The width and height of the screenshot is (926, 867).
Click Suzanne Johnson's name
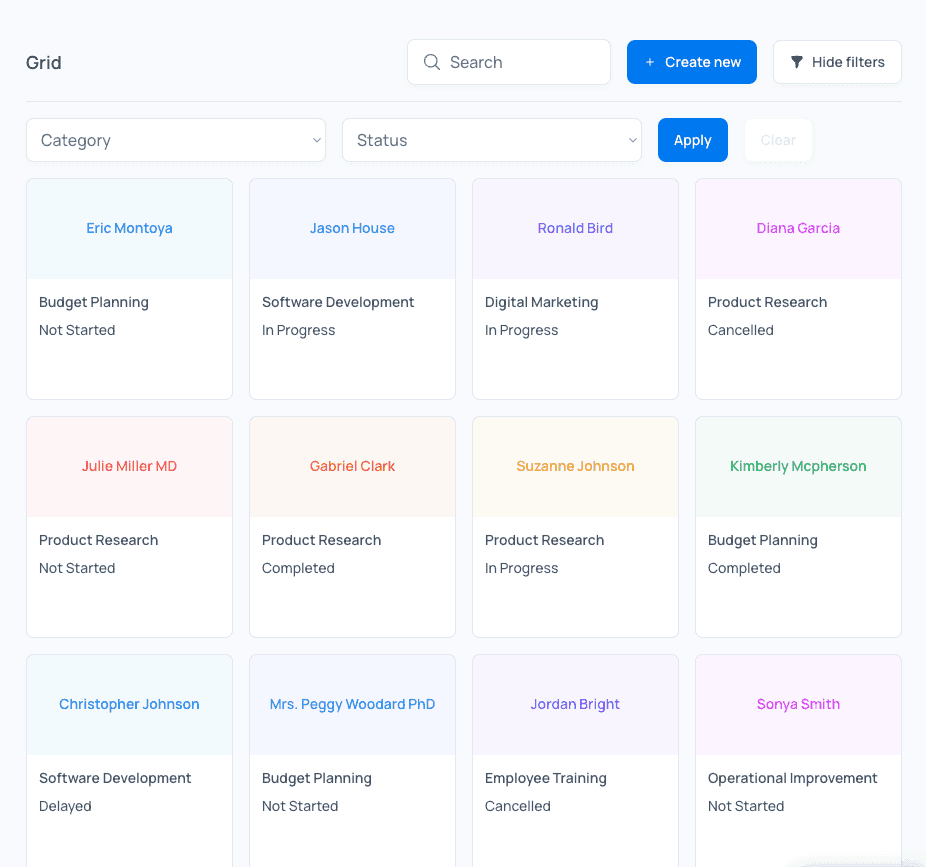point(575,466)
